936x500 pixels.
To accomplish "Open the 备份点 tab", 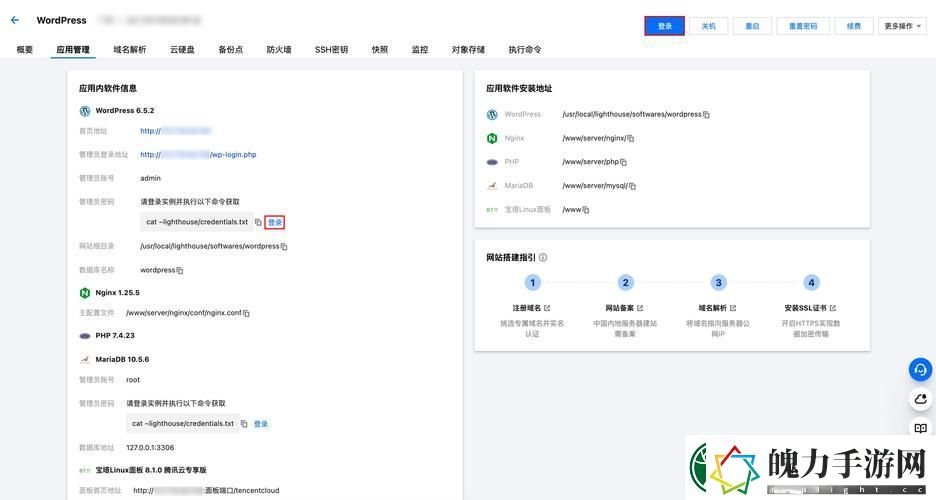I will pyautogui.click(x=230, y=50).
